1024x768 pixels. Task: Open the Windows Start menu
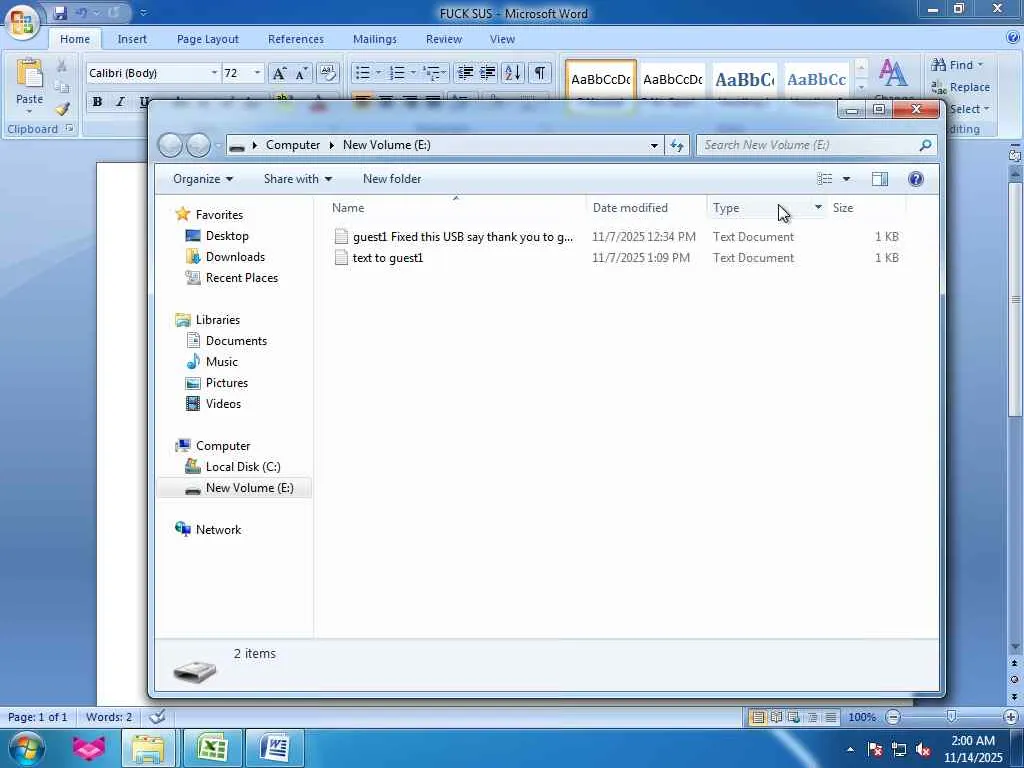tap(26, 748)
